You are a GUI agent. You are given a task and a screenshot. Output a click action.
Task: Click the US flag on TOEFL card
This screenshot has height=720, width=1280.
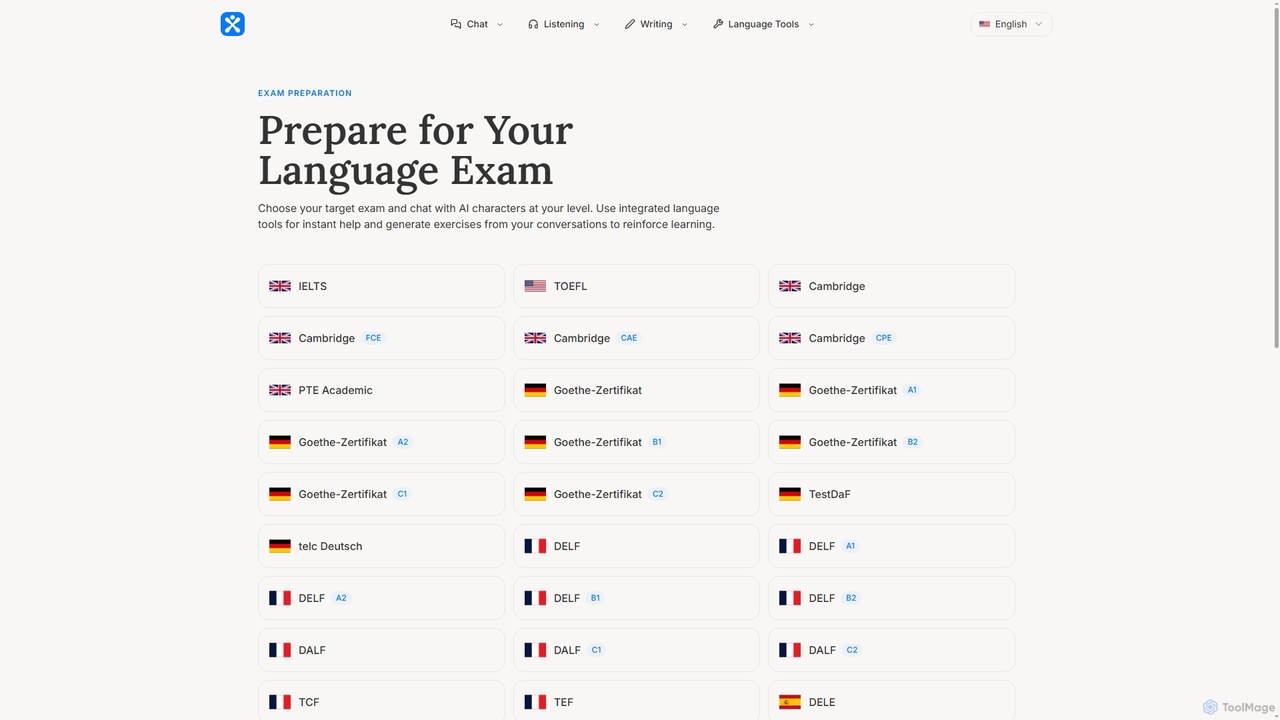(535, 286)
